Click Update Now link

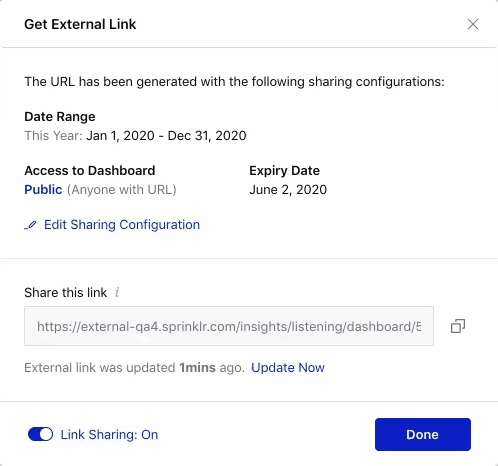click(x=288, y=367)
